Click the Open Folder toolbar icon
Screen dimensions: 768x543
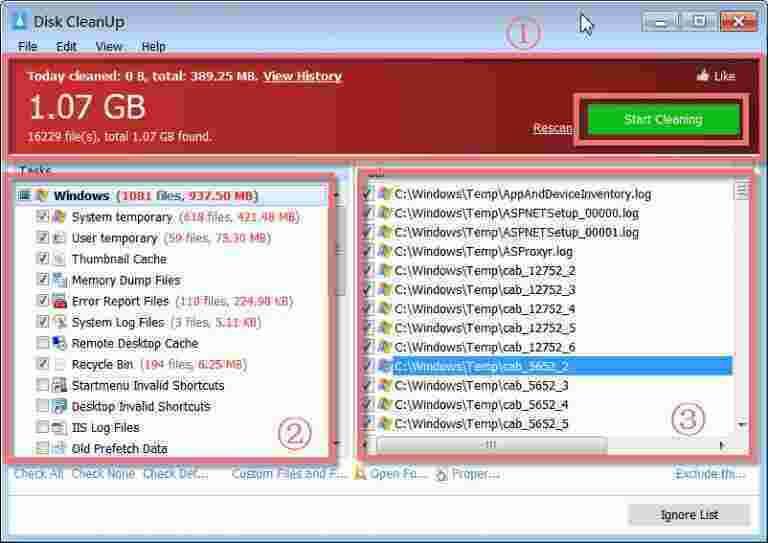point(360,473)
